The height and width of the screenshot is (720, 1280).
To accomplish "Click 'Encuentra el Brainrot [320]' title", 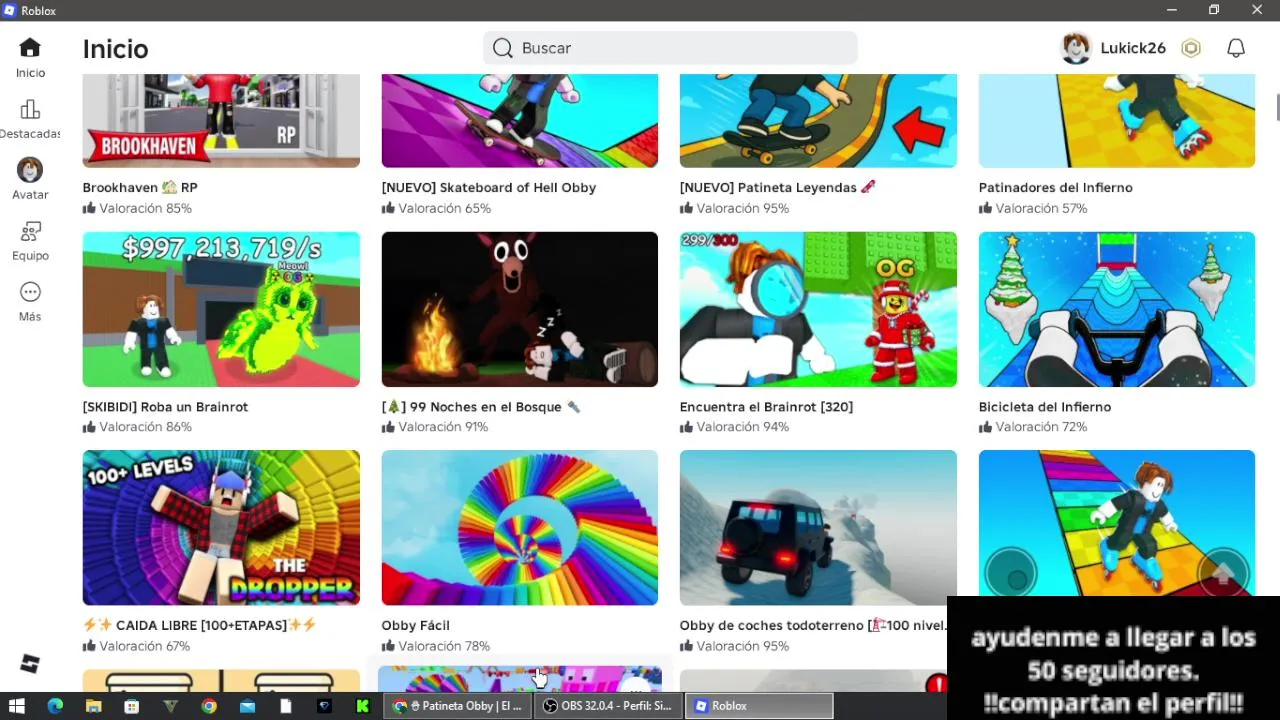I will coord(766,407).
